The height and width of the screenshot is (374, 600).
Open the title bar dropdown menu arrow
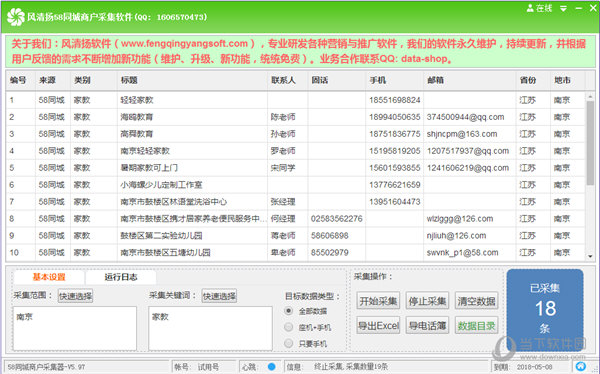[563, 8]
